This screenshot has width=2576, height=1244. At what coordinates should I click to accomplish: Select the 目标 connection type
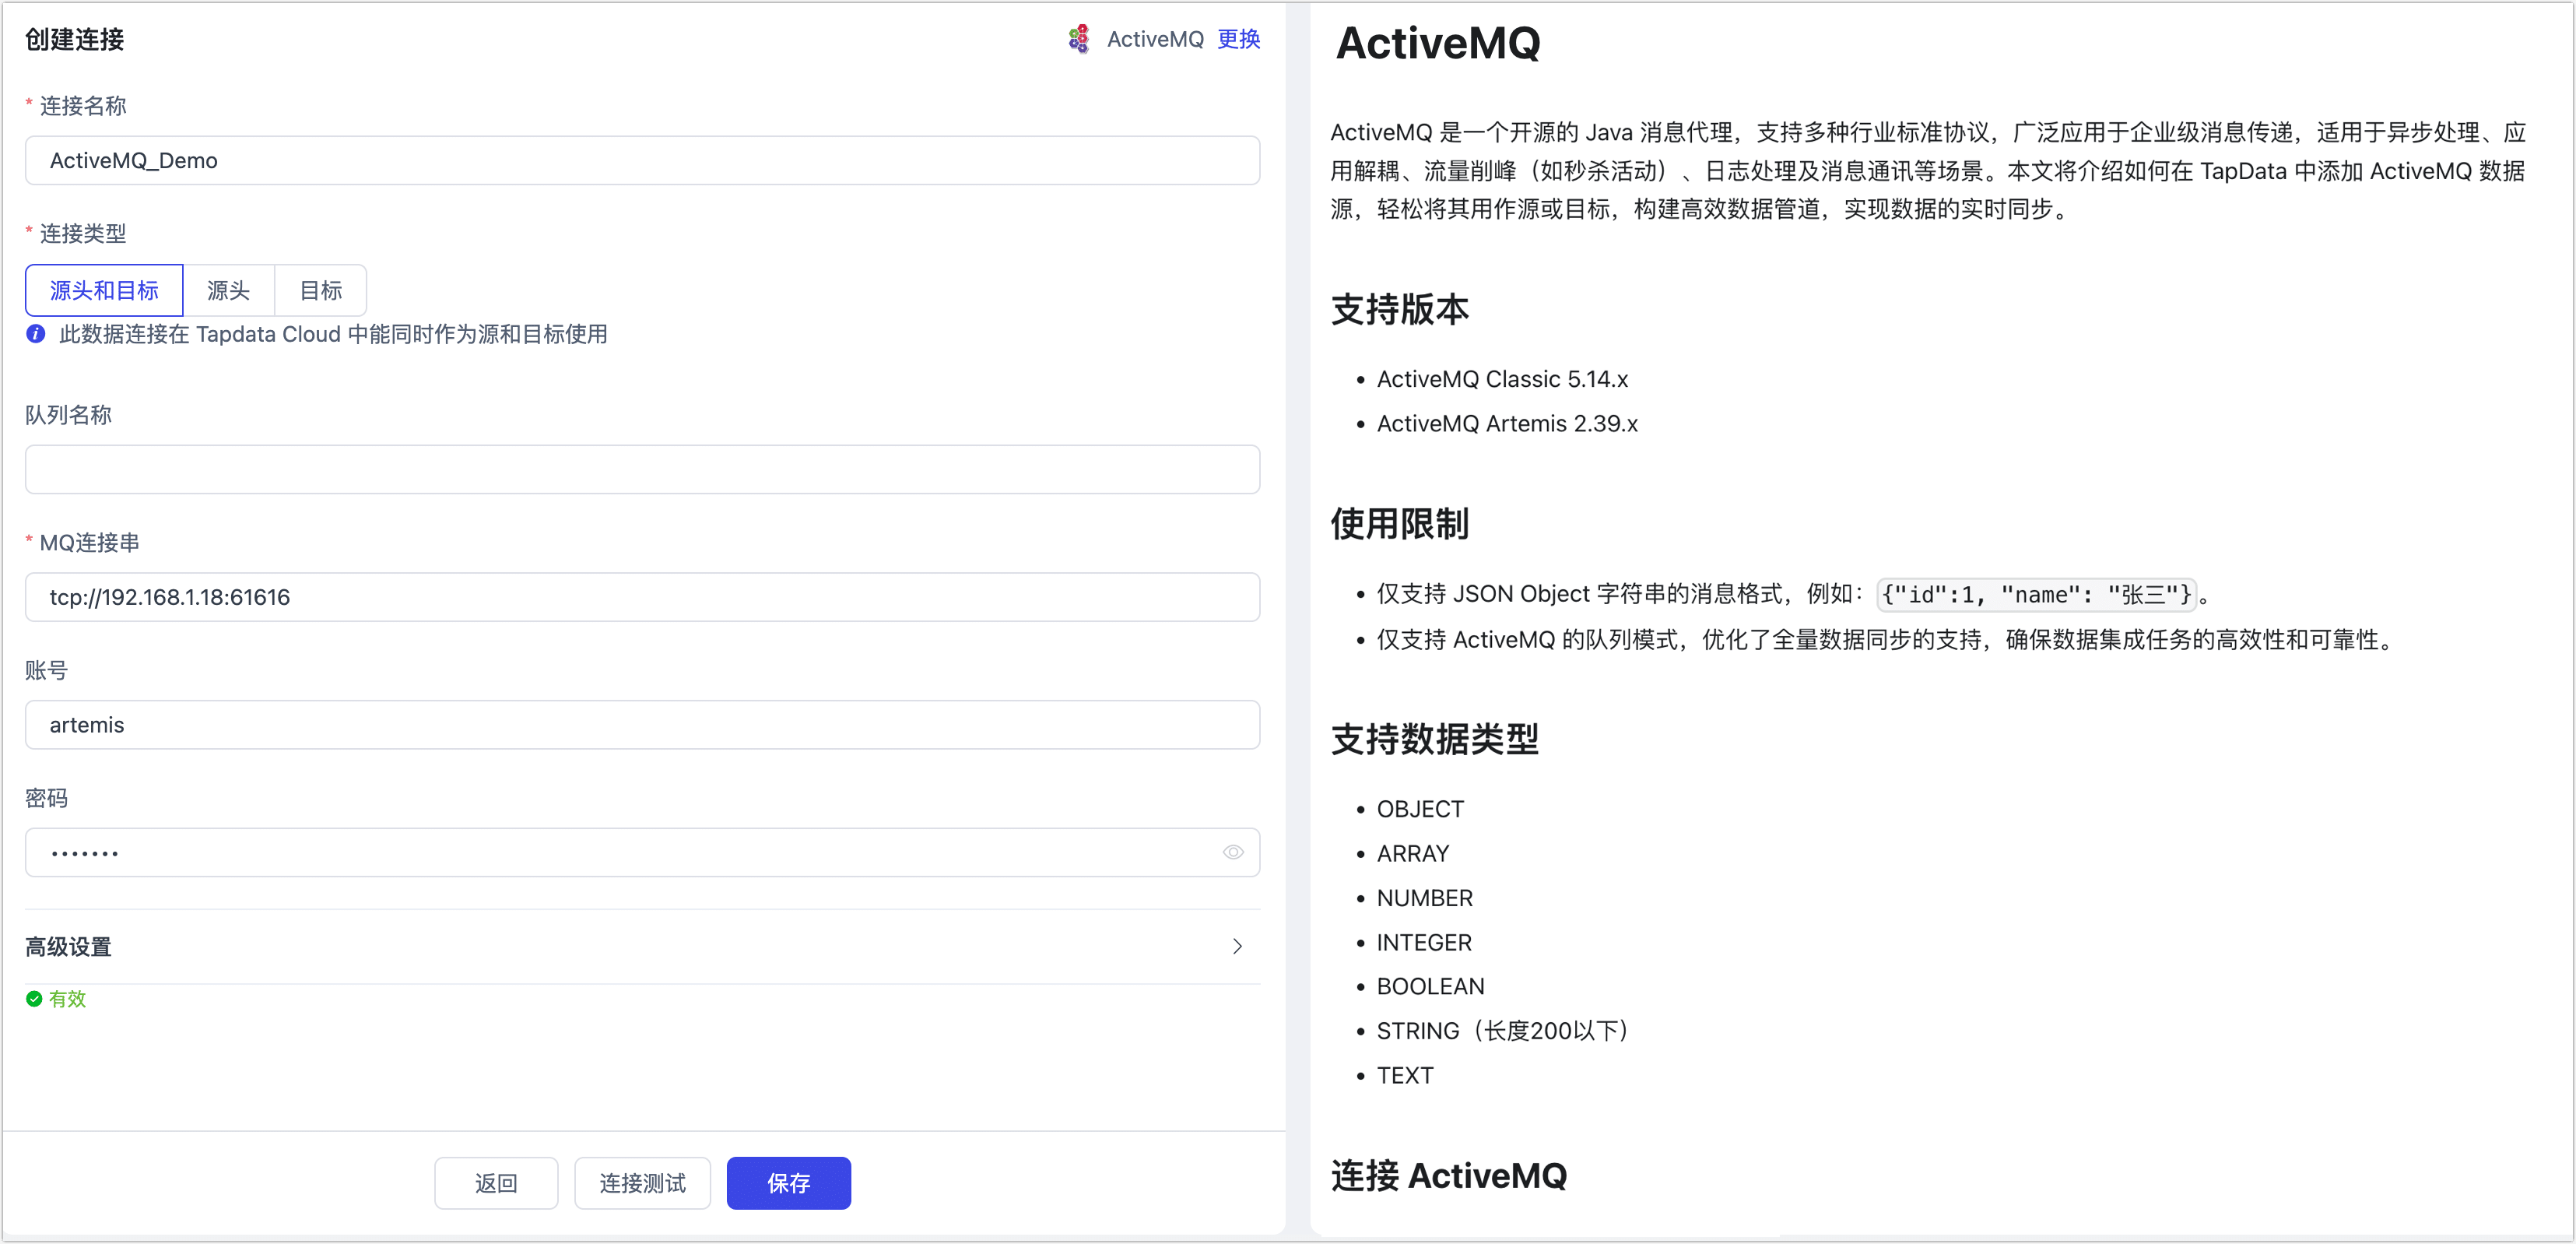coord(320,290)
